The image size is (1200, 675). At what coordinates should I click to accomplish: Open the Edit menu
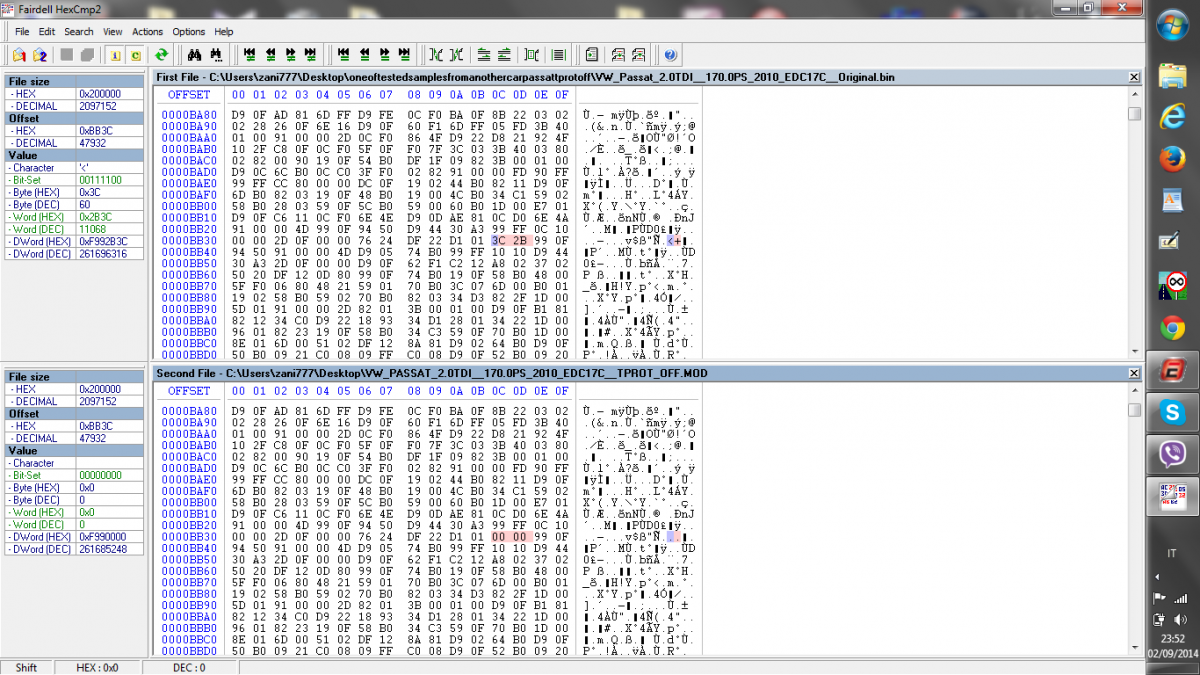click(x=47, y=32)
